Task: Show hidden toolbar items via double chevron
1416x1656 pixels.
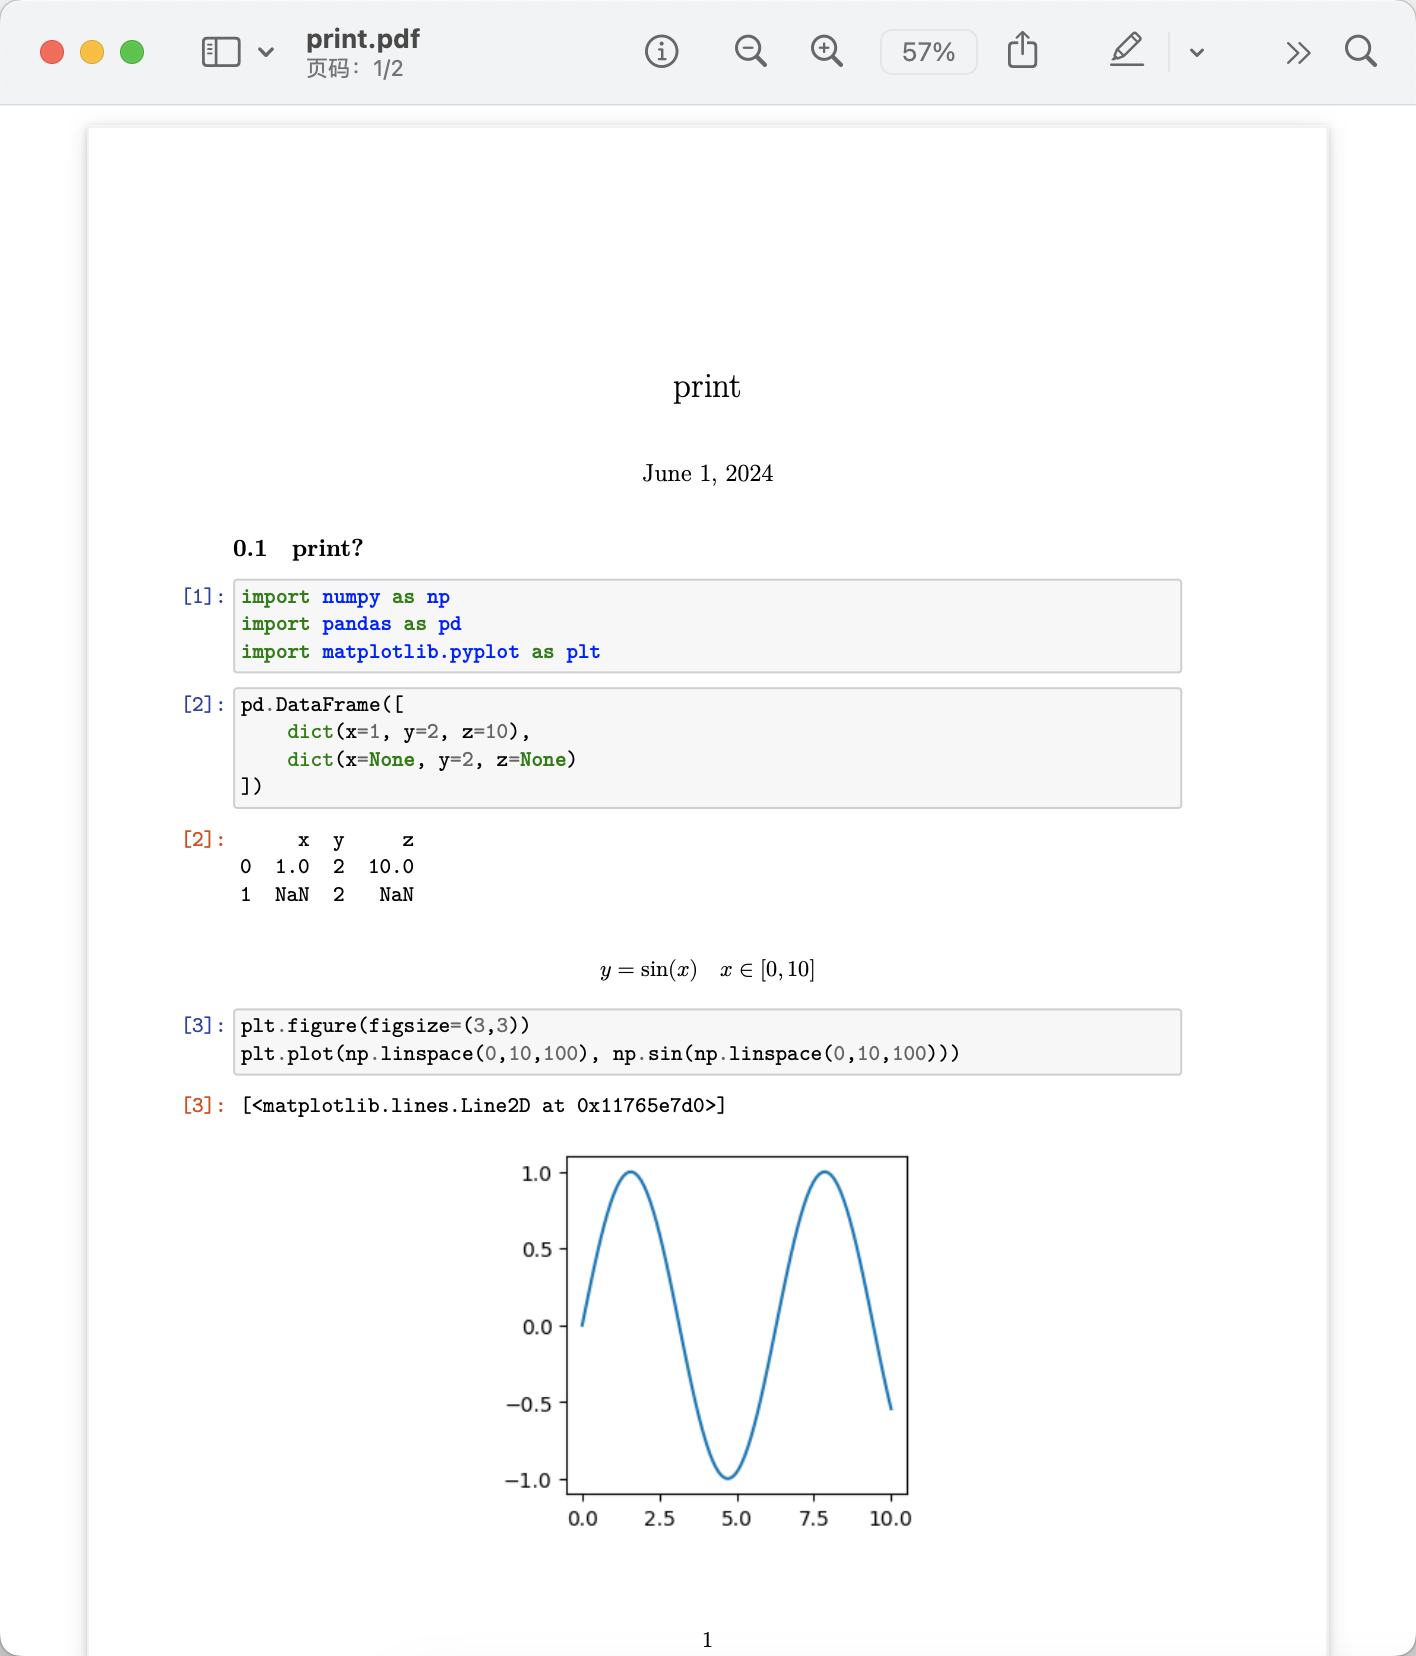Action: tap(1298, 52)
